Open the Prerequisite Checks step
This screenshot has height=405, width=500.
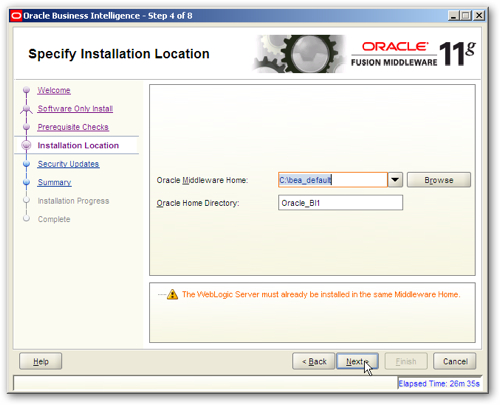[73, 127]
